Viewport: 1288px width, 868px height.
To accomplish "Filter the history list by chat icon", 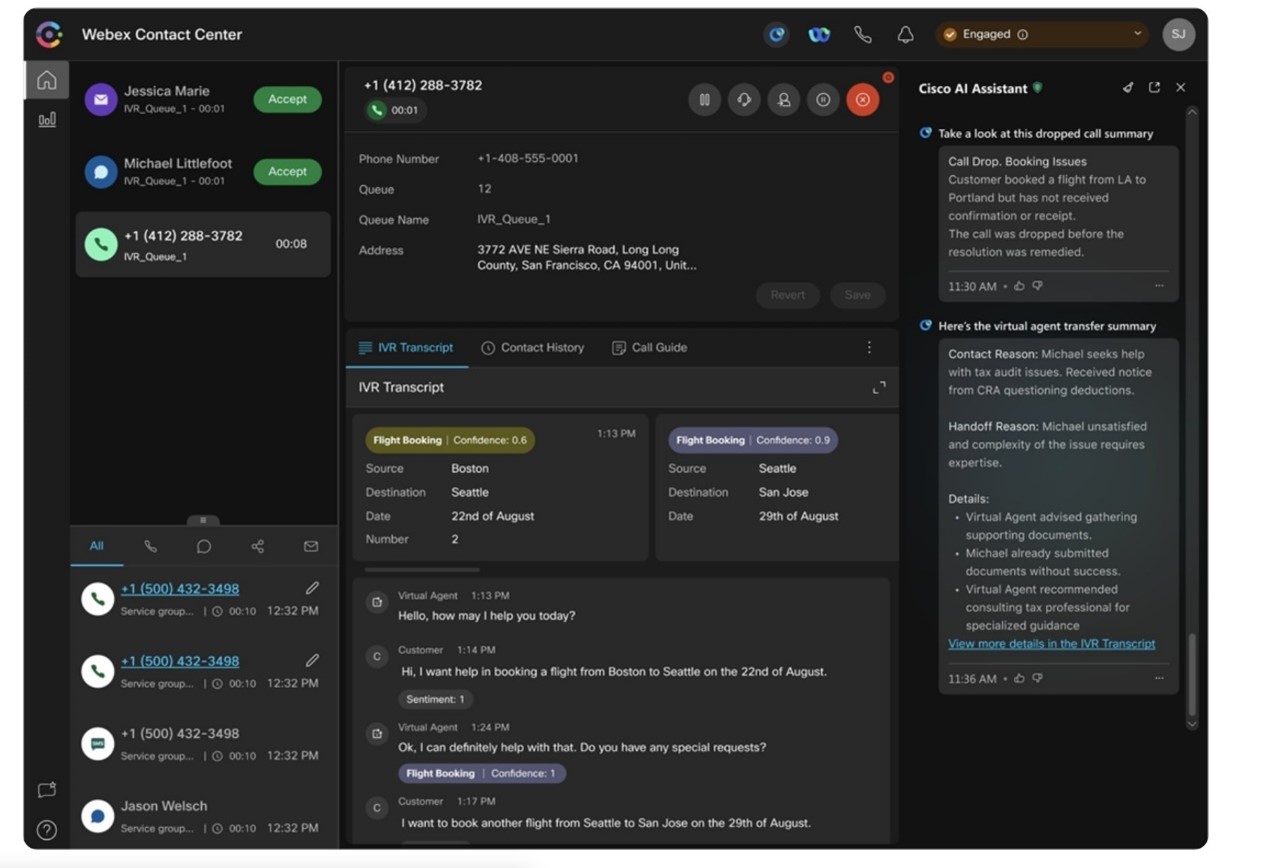I will pyautogui.click(x=203, y=546).
